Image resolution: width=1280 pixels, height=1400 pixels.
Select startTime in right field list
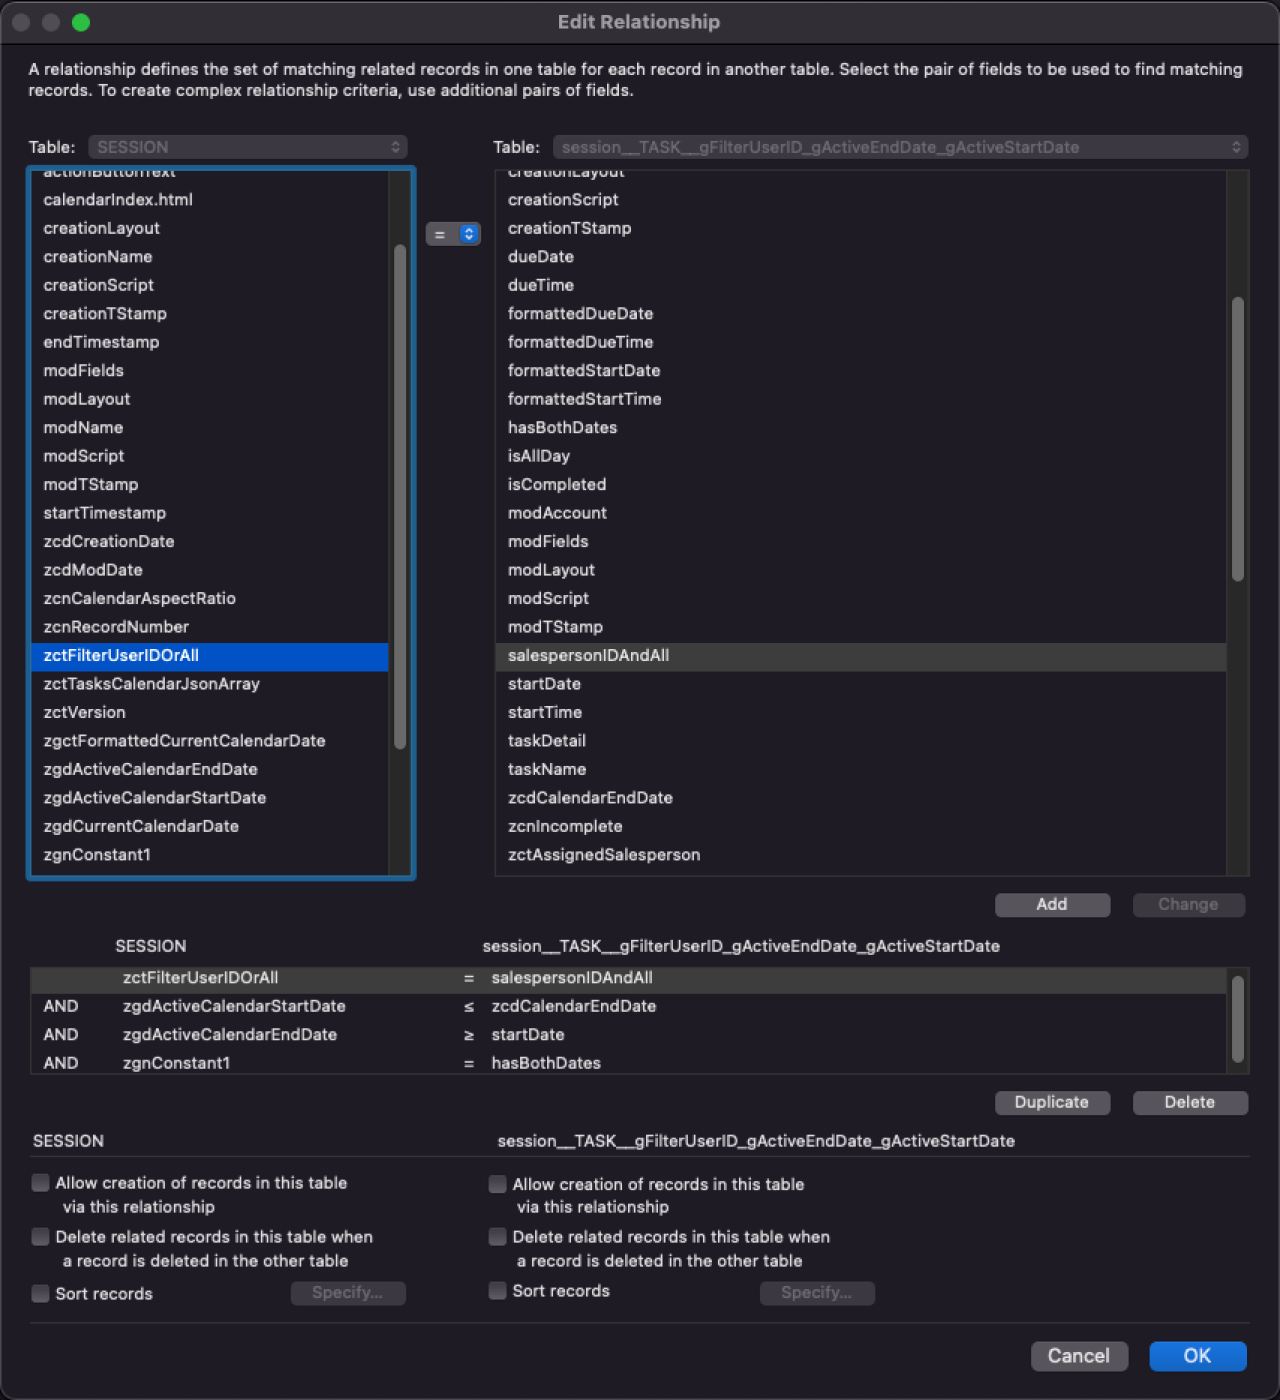(x=861, y=712)
